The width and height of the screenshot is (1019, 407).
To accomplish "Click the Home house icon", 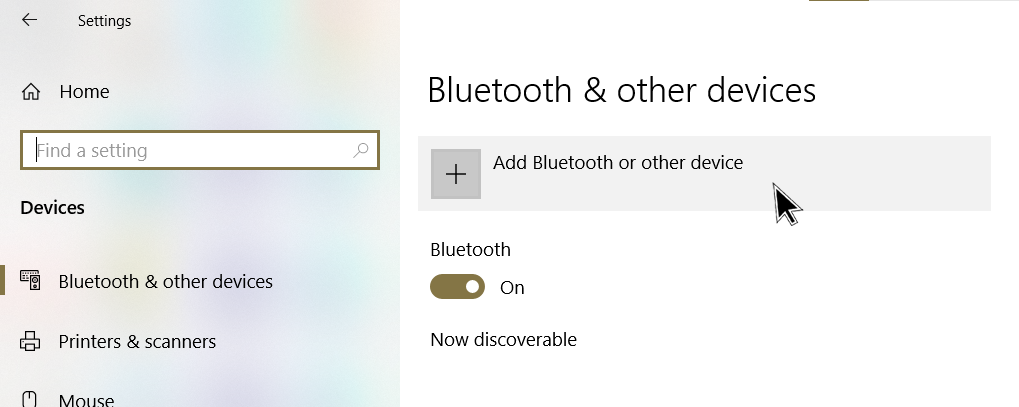I will tap(31, 92).
